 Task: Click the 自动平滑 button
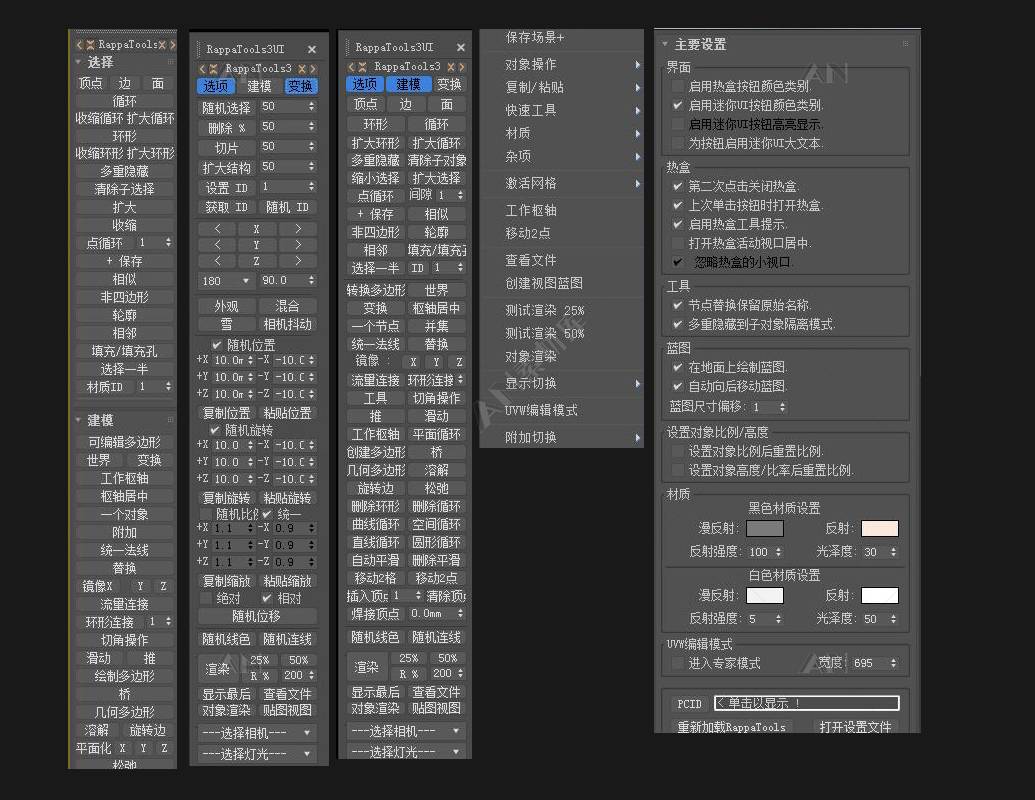click(x=376, y=560)
